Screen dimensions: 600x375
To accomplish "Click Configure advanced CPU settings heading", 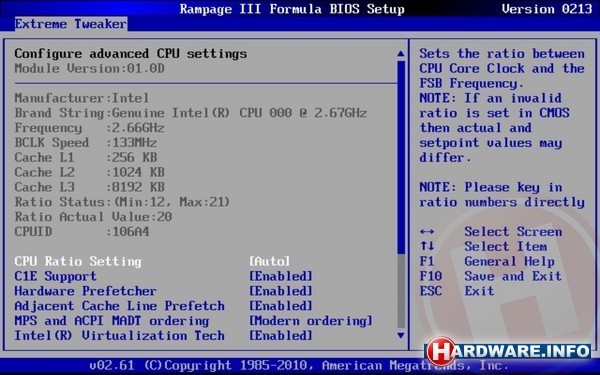I will click(130, 54).
